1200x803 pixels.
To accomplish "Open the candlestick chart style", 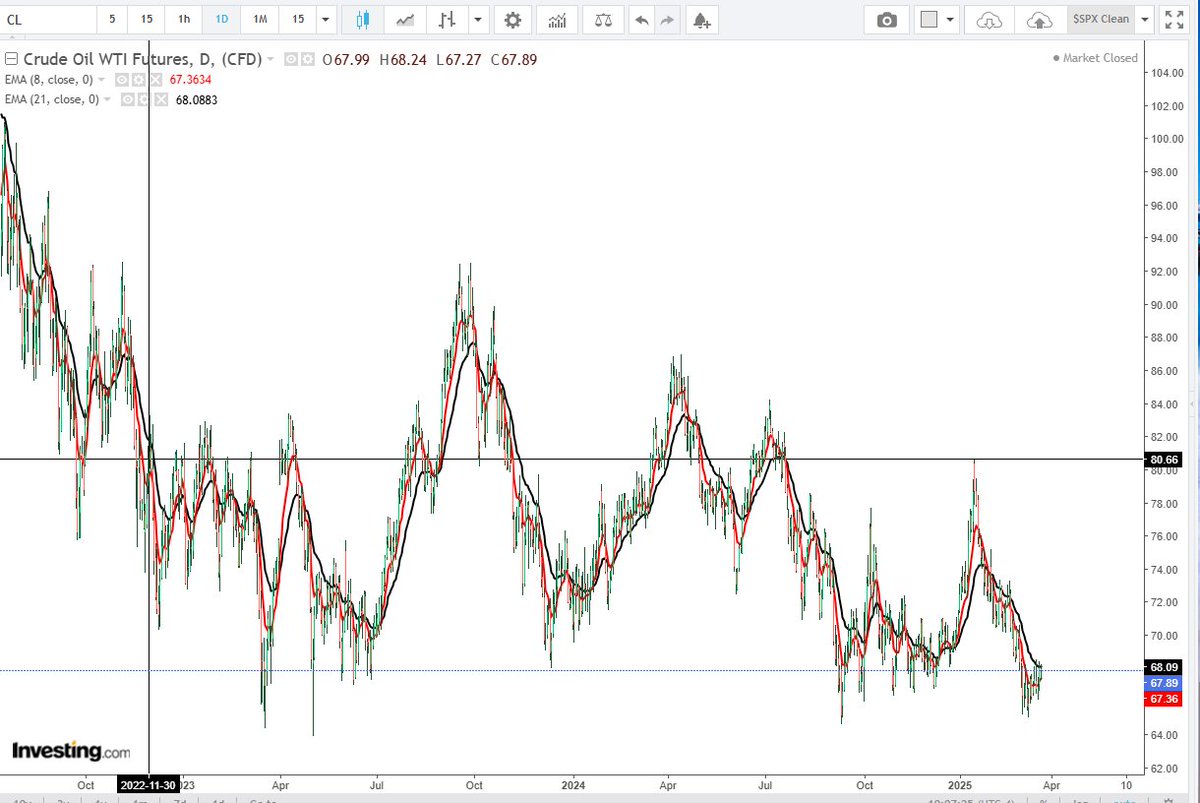I will tap(361, 19).
